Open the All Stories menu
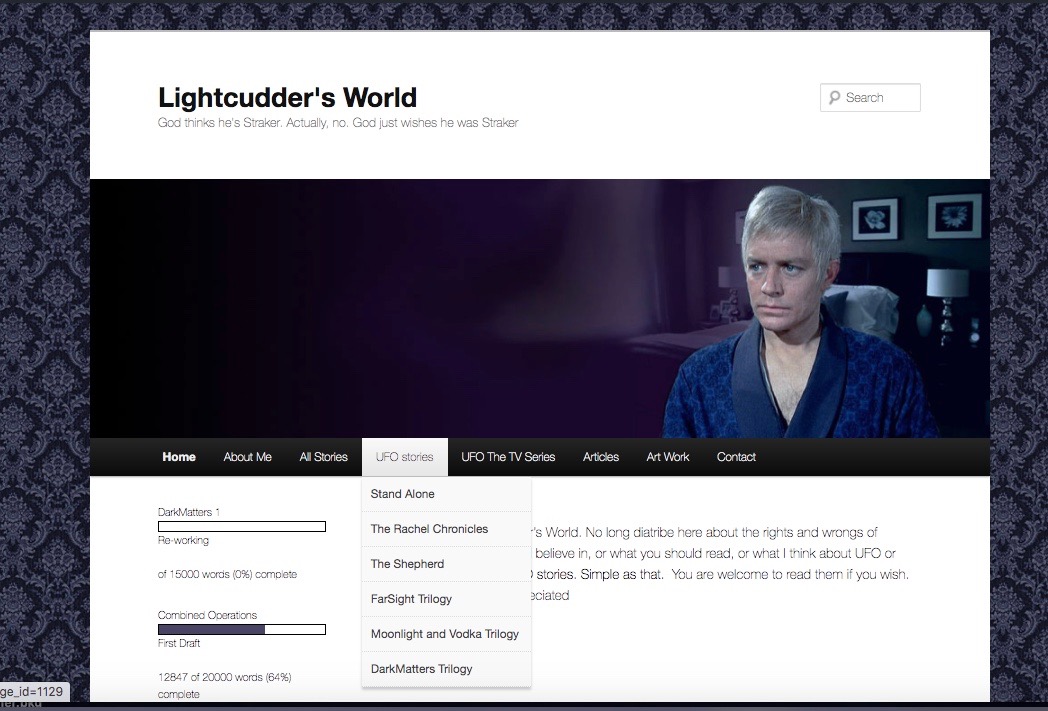Viewport: 1048px width, 711px height. point(323,457)
